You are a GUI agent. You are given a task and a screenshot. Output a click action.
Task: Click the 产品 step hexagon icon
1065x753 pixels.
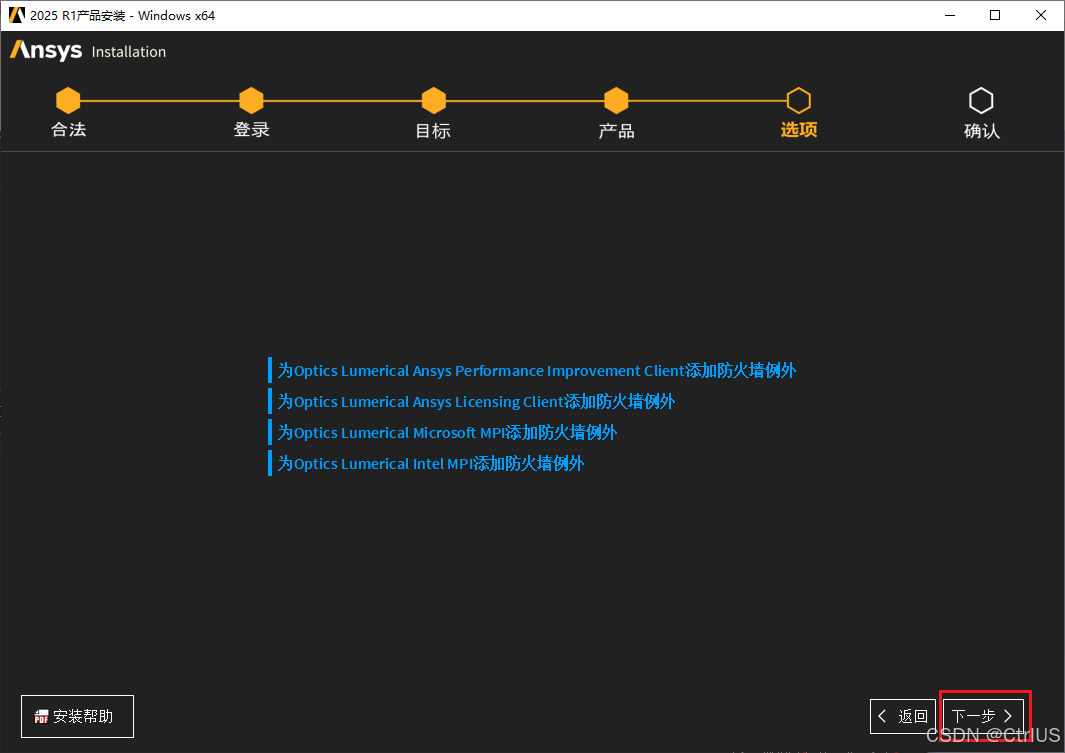(616, 100)
